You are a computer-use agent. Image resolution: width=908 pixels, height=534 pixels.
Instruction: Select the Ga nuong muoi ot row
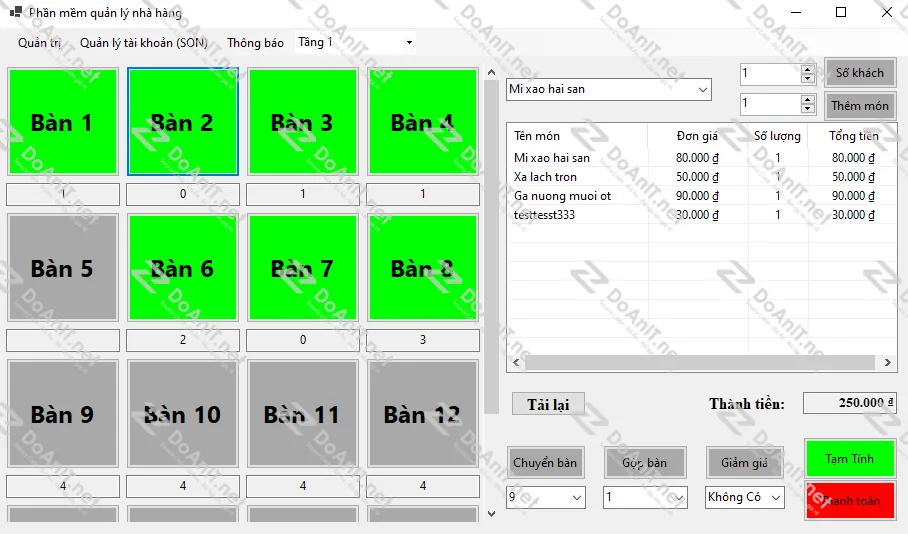click(x=702, y=196)
